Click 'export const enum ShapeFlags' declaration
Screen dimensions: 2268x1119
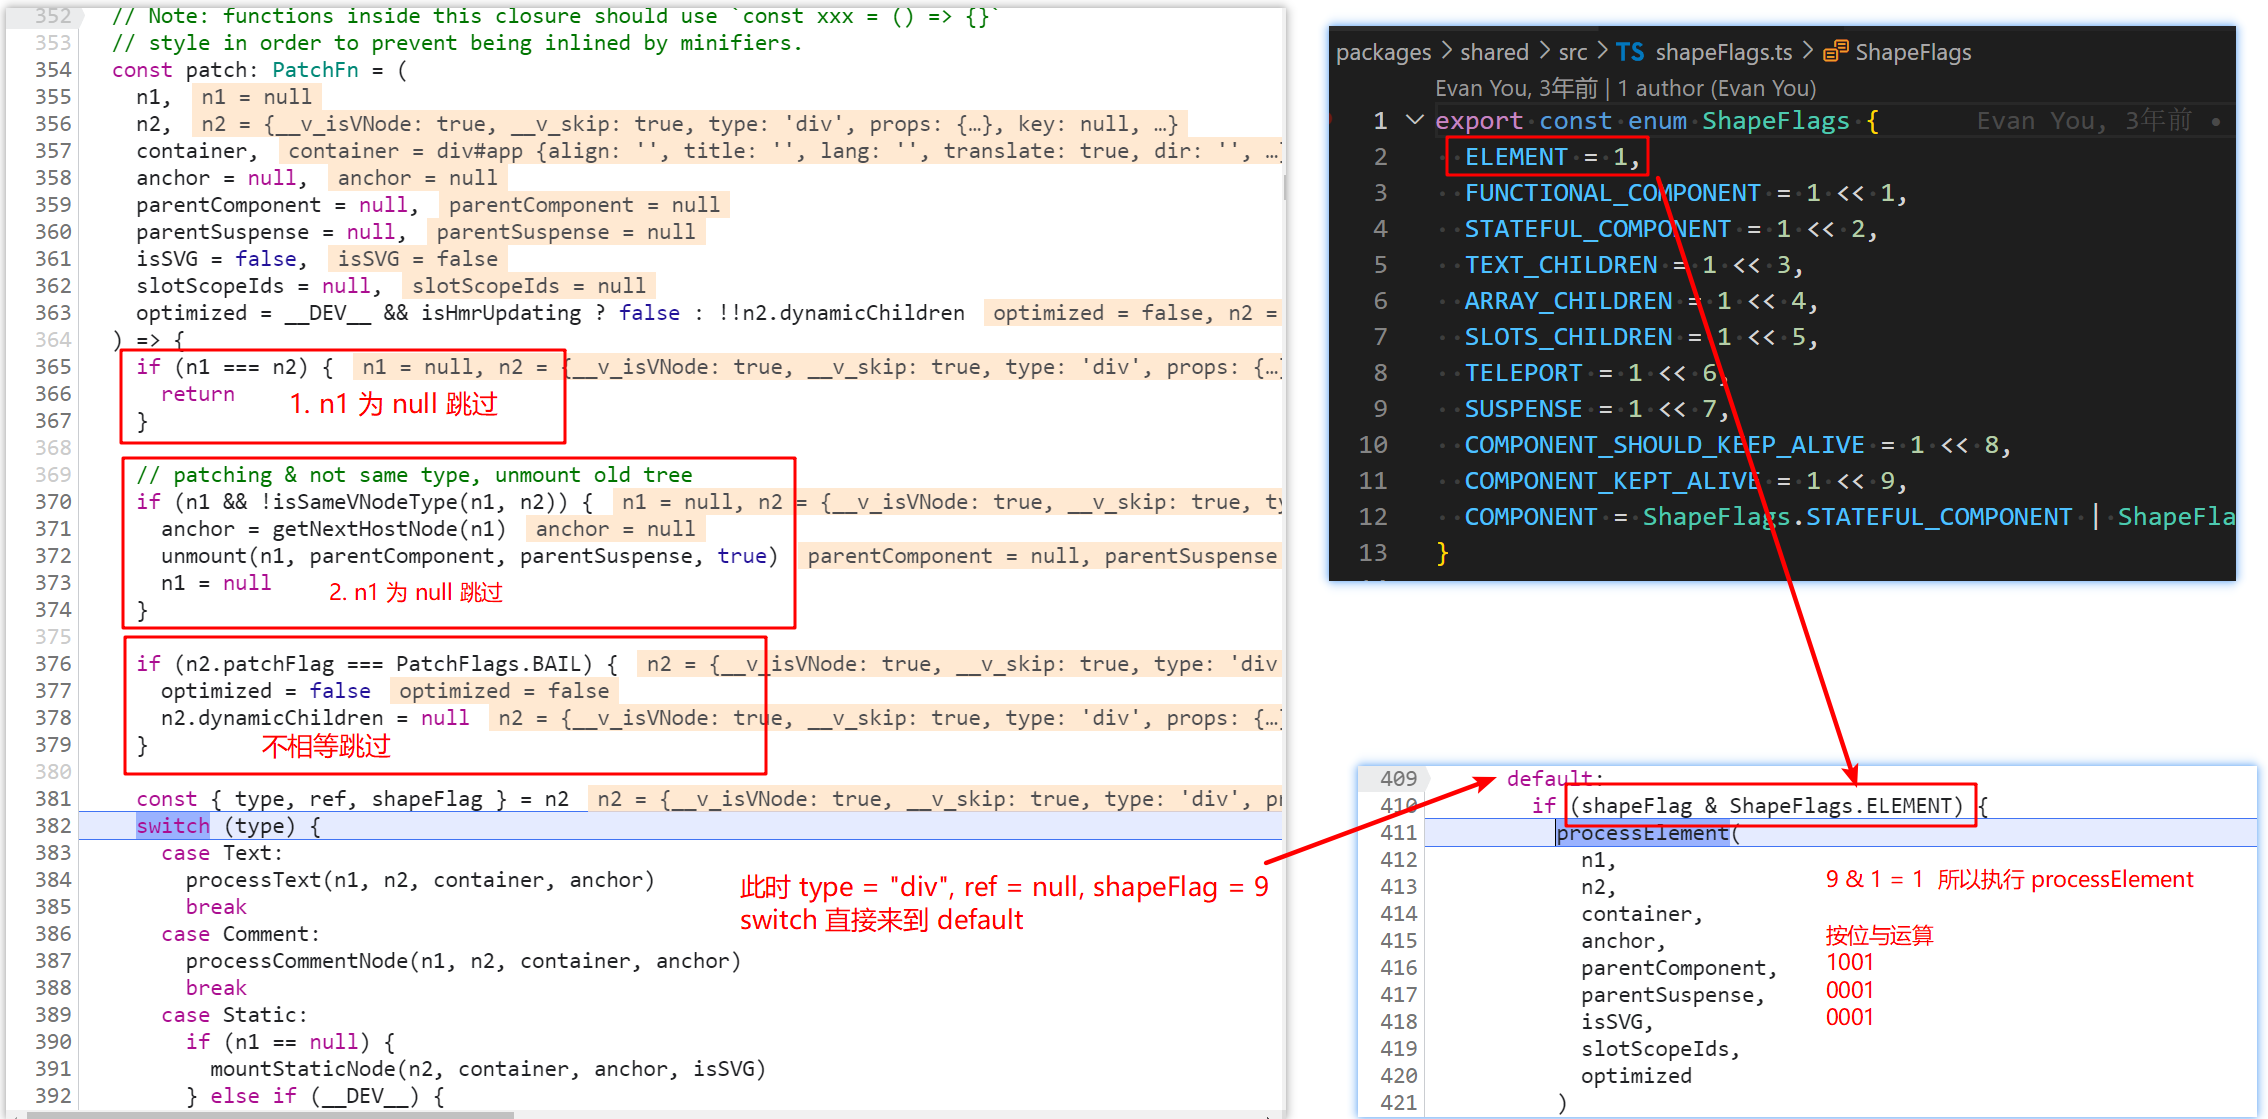pos(1643,121)
